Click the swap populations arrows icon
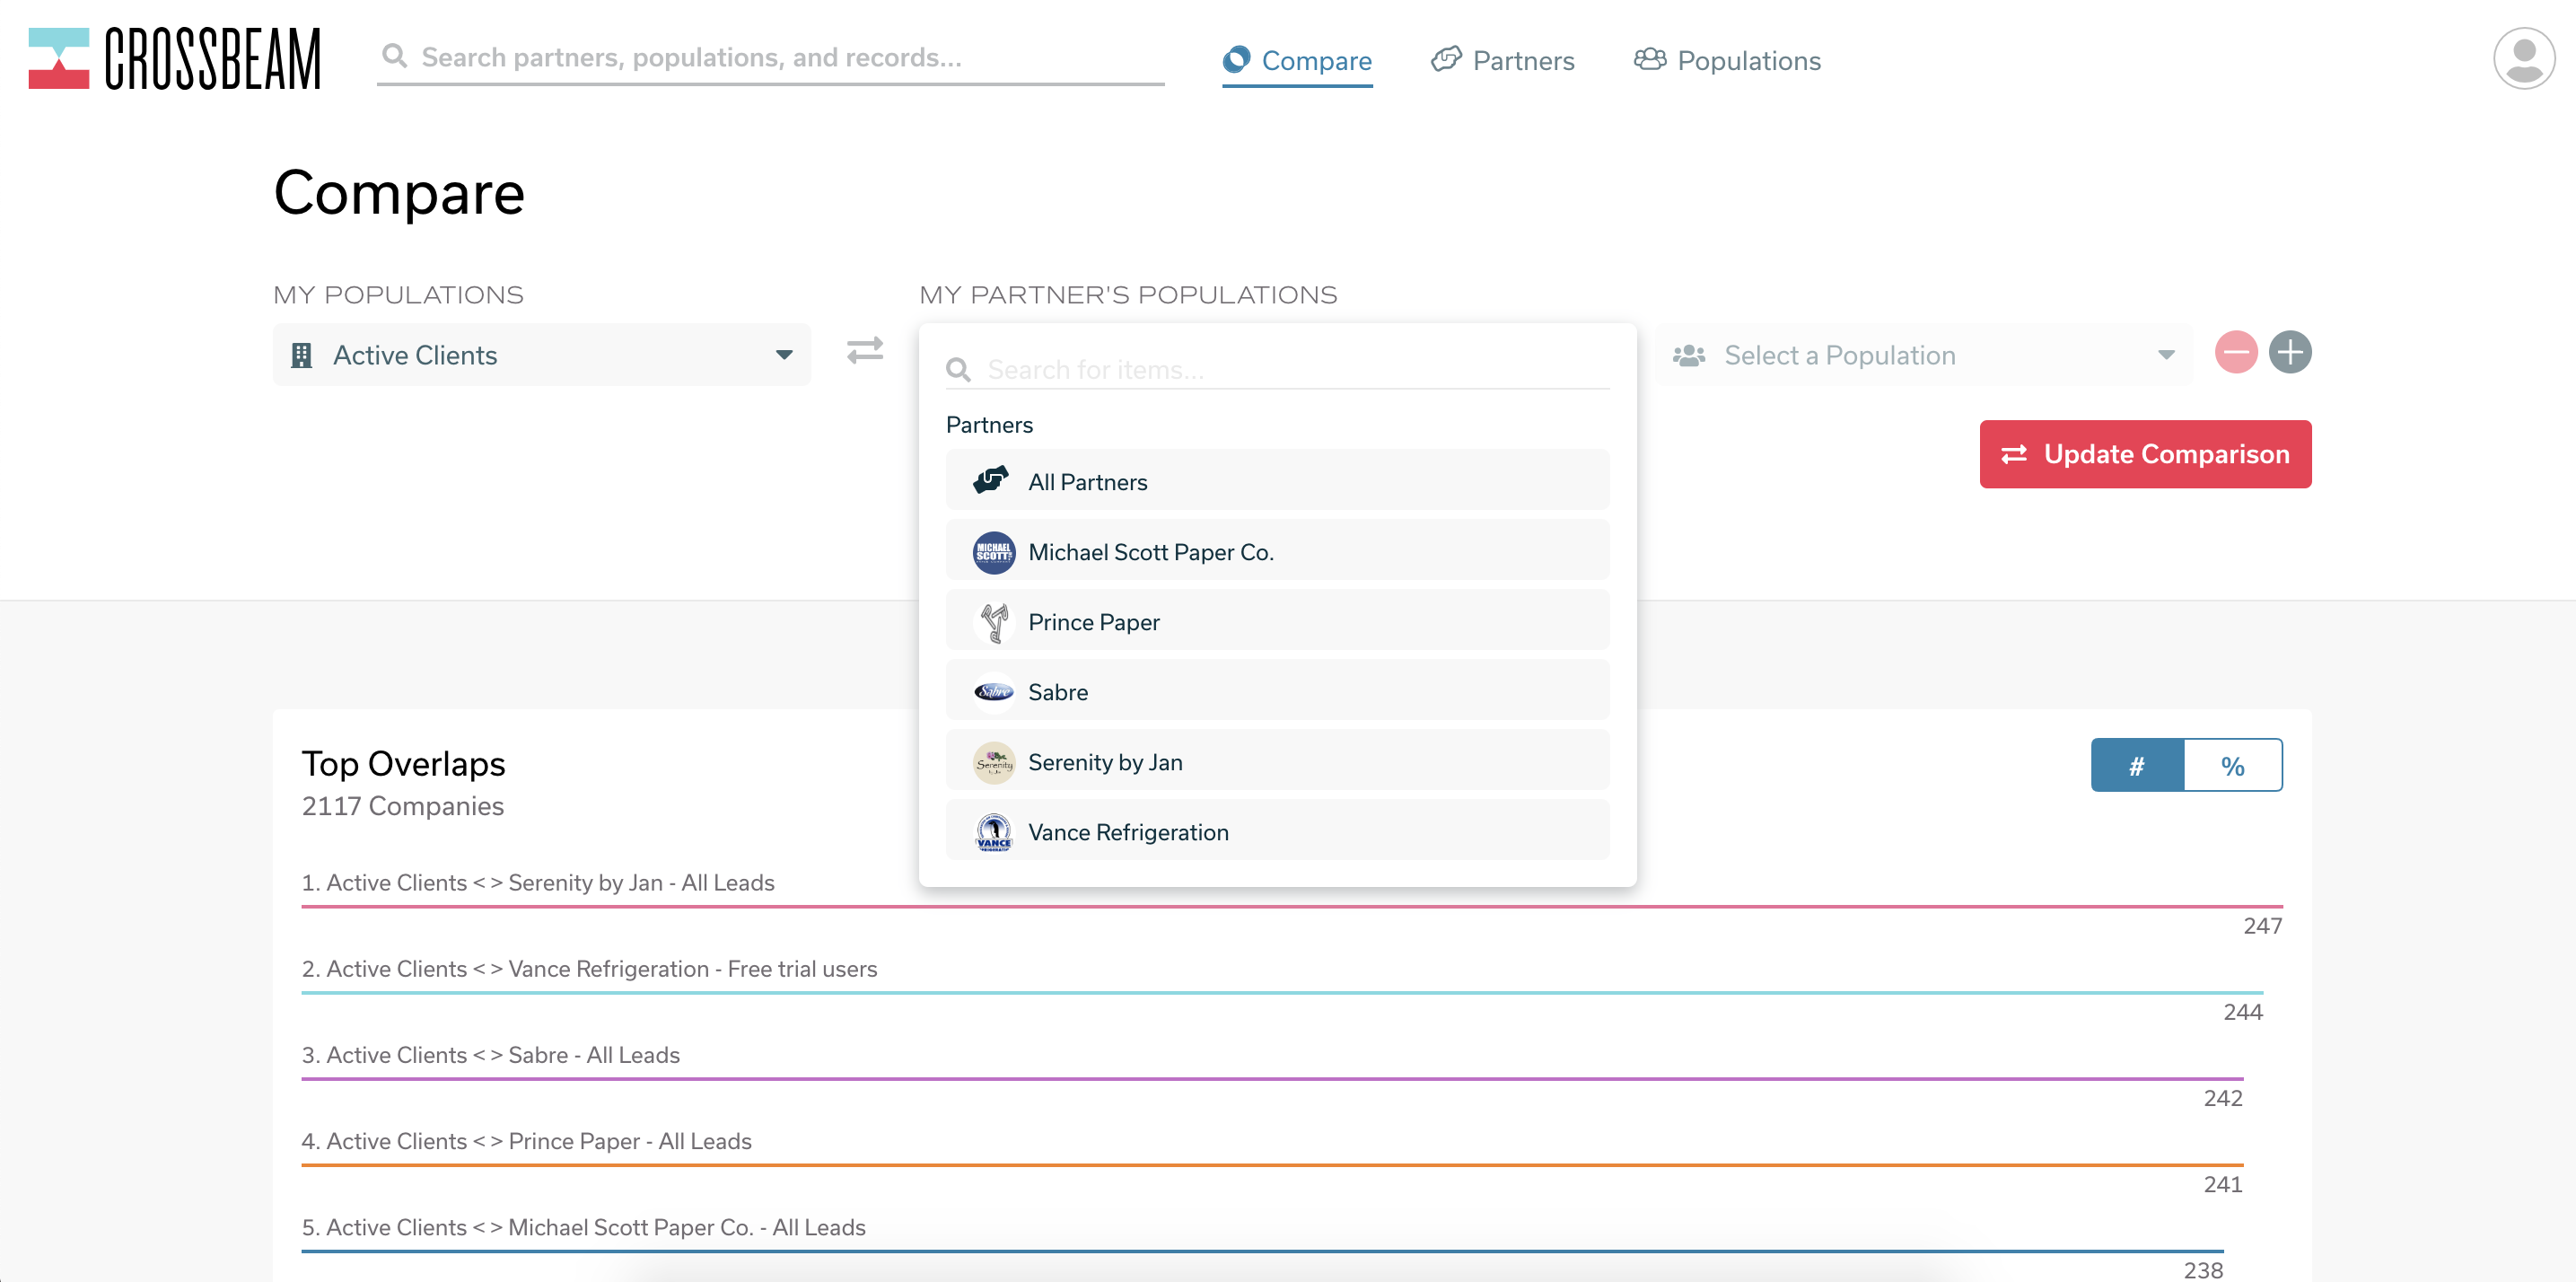The height and width of the screenshot is (1282, 2576). tap(864, 351)
